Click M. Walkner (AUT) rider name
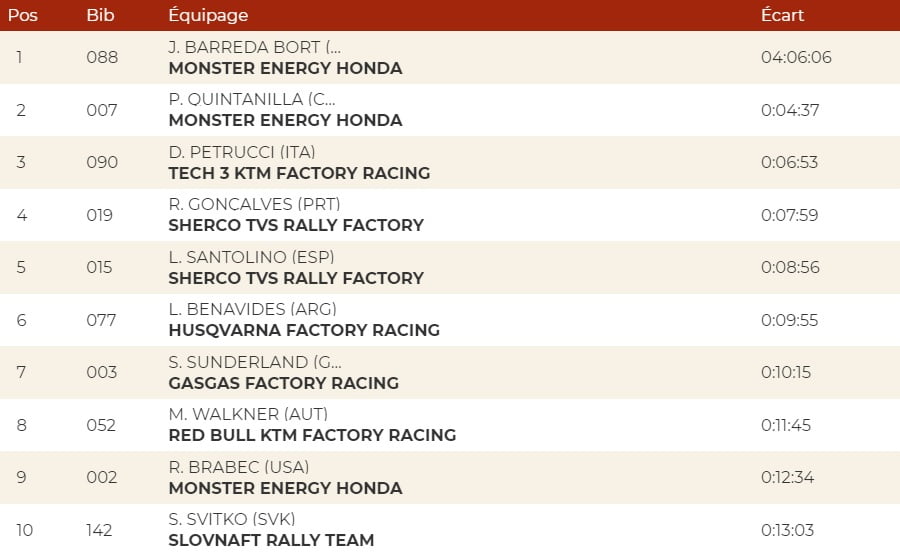Viewport: 900px width, 555px height. click(248, 414)
